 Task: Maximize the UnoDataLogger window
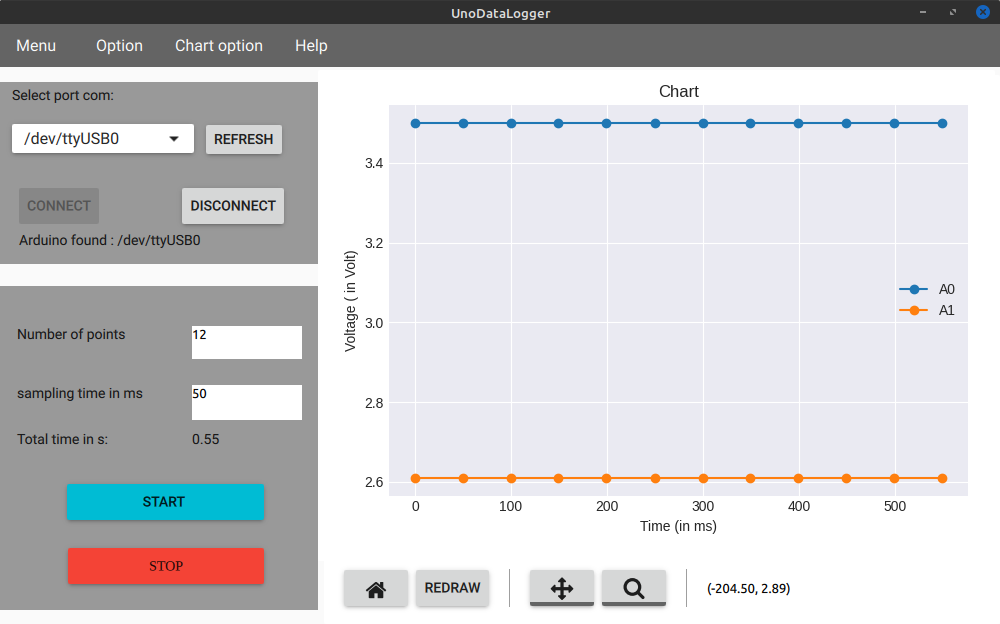click(x=953, y=12)
